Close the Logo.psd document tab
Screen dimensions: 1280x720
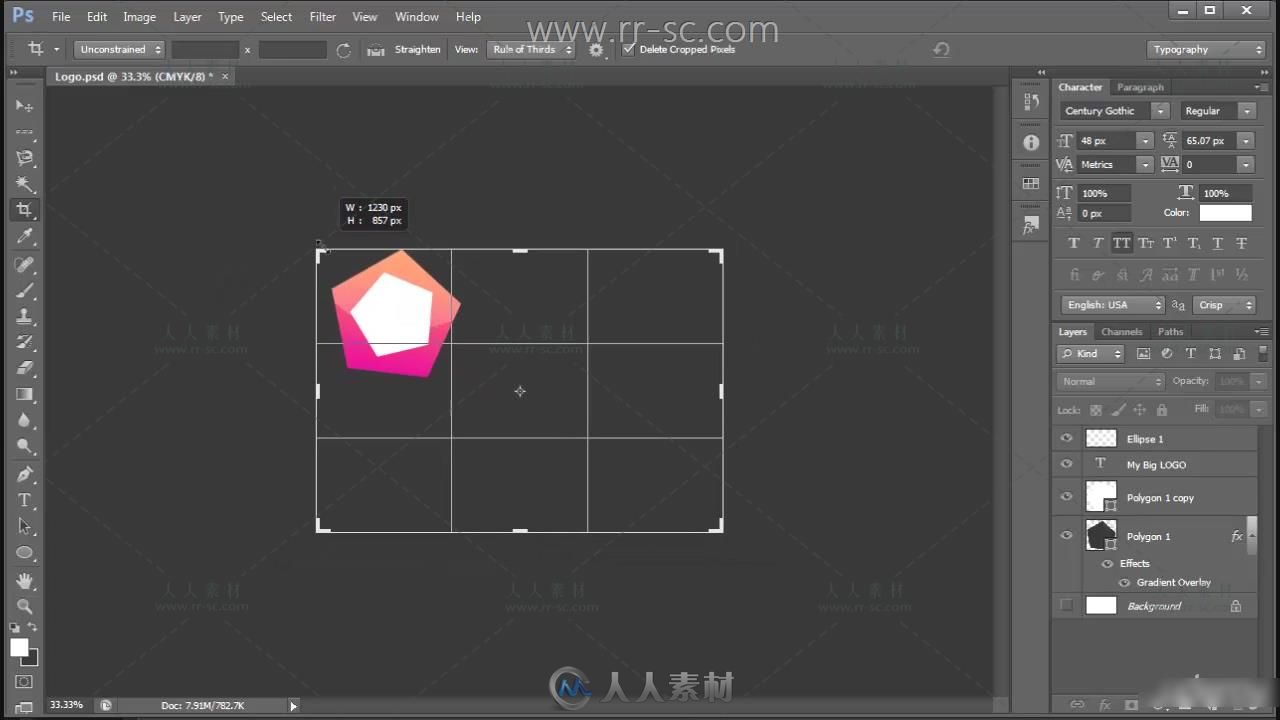point(225,76)
